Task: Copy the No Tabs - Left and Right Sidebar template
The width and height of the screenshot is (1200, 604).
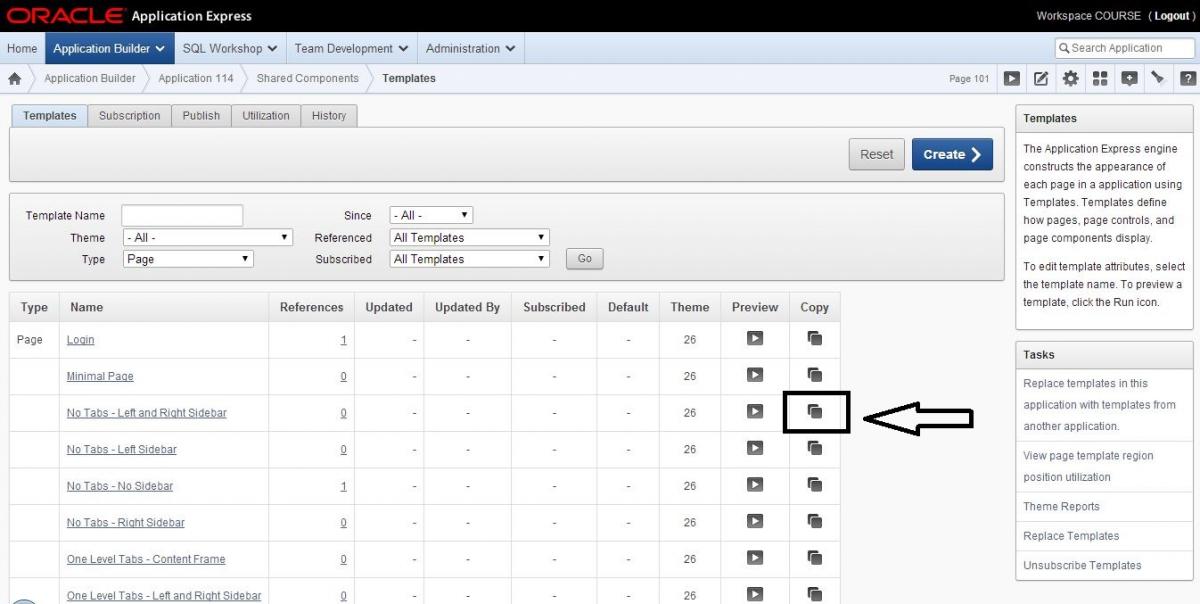Action: tap(815, 412)
